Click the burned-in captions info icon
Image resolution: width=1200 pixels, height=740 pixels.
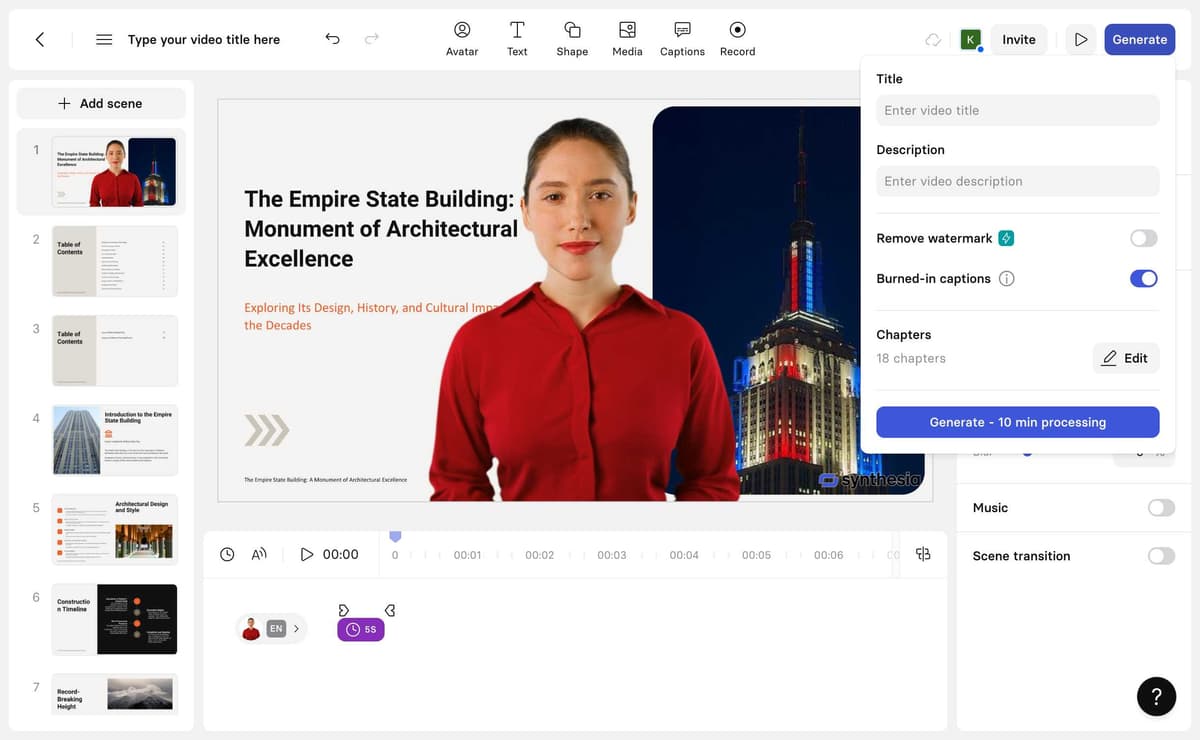click(1007, 279)
